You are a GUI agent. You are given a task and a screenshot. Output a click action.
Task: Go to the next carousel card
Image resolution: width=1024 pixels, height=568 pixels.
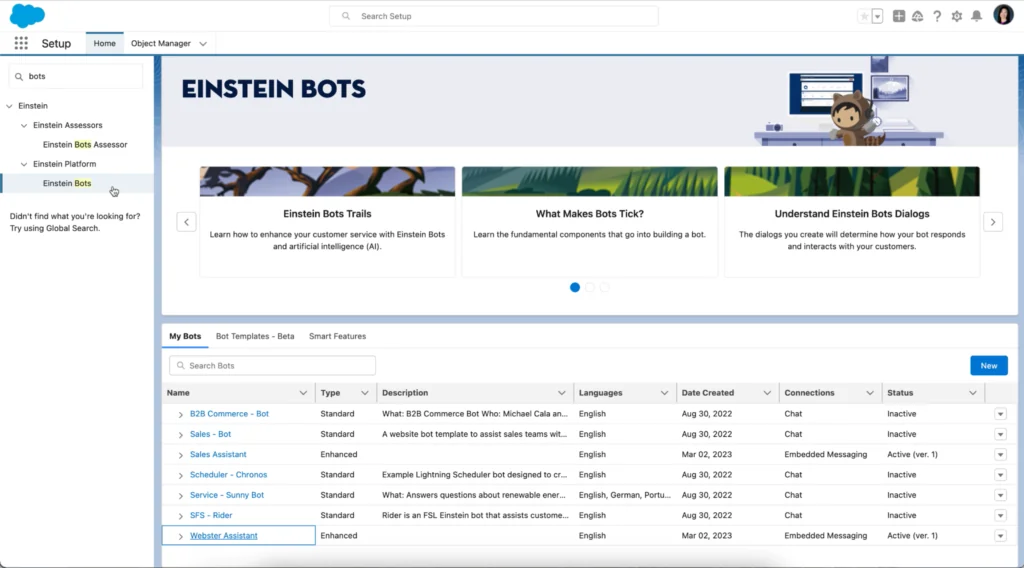click(x=993, y=222)
